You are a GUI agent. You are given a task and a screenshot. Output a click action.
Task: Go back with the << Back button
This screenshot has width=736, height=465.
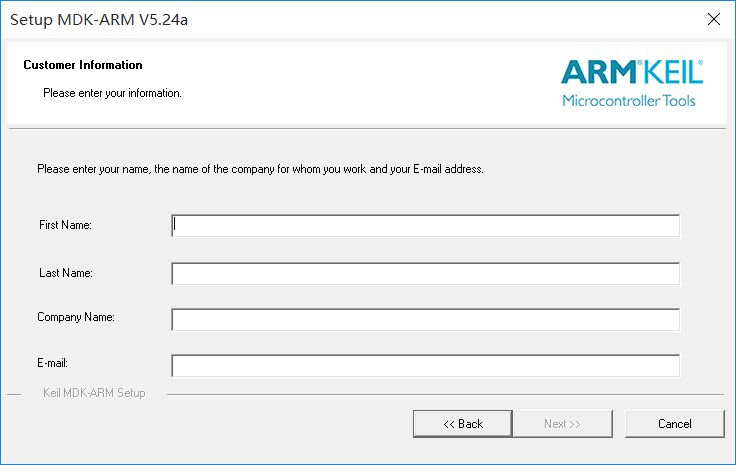click(463, 424)
